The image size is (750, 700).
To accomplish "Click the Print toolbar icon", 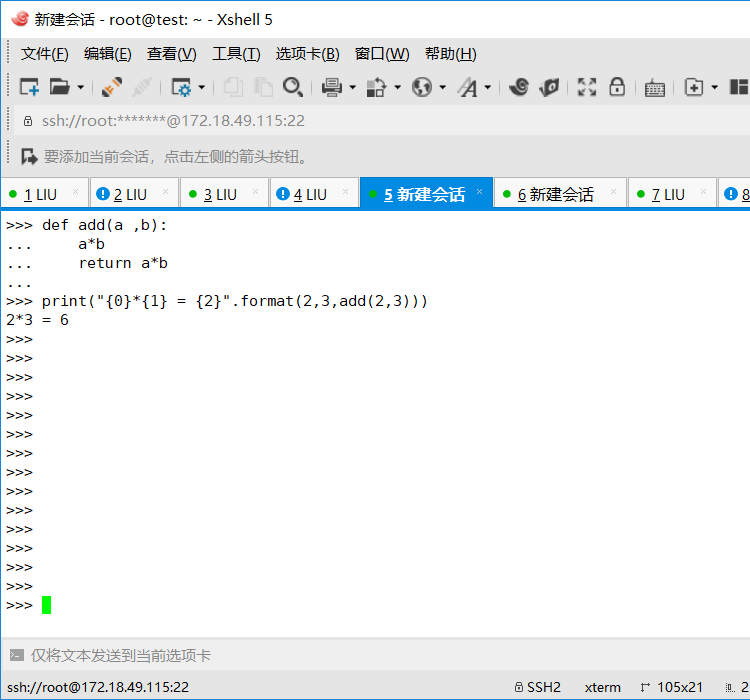I will pyautogui.click(x=332, y=87).
